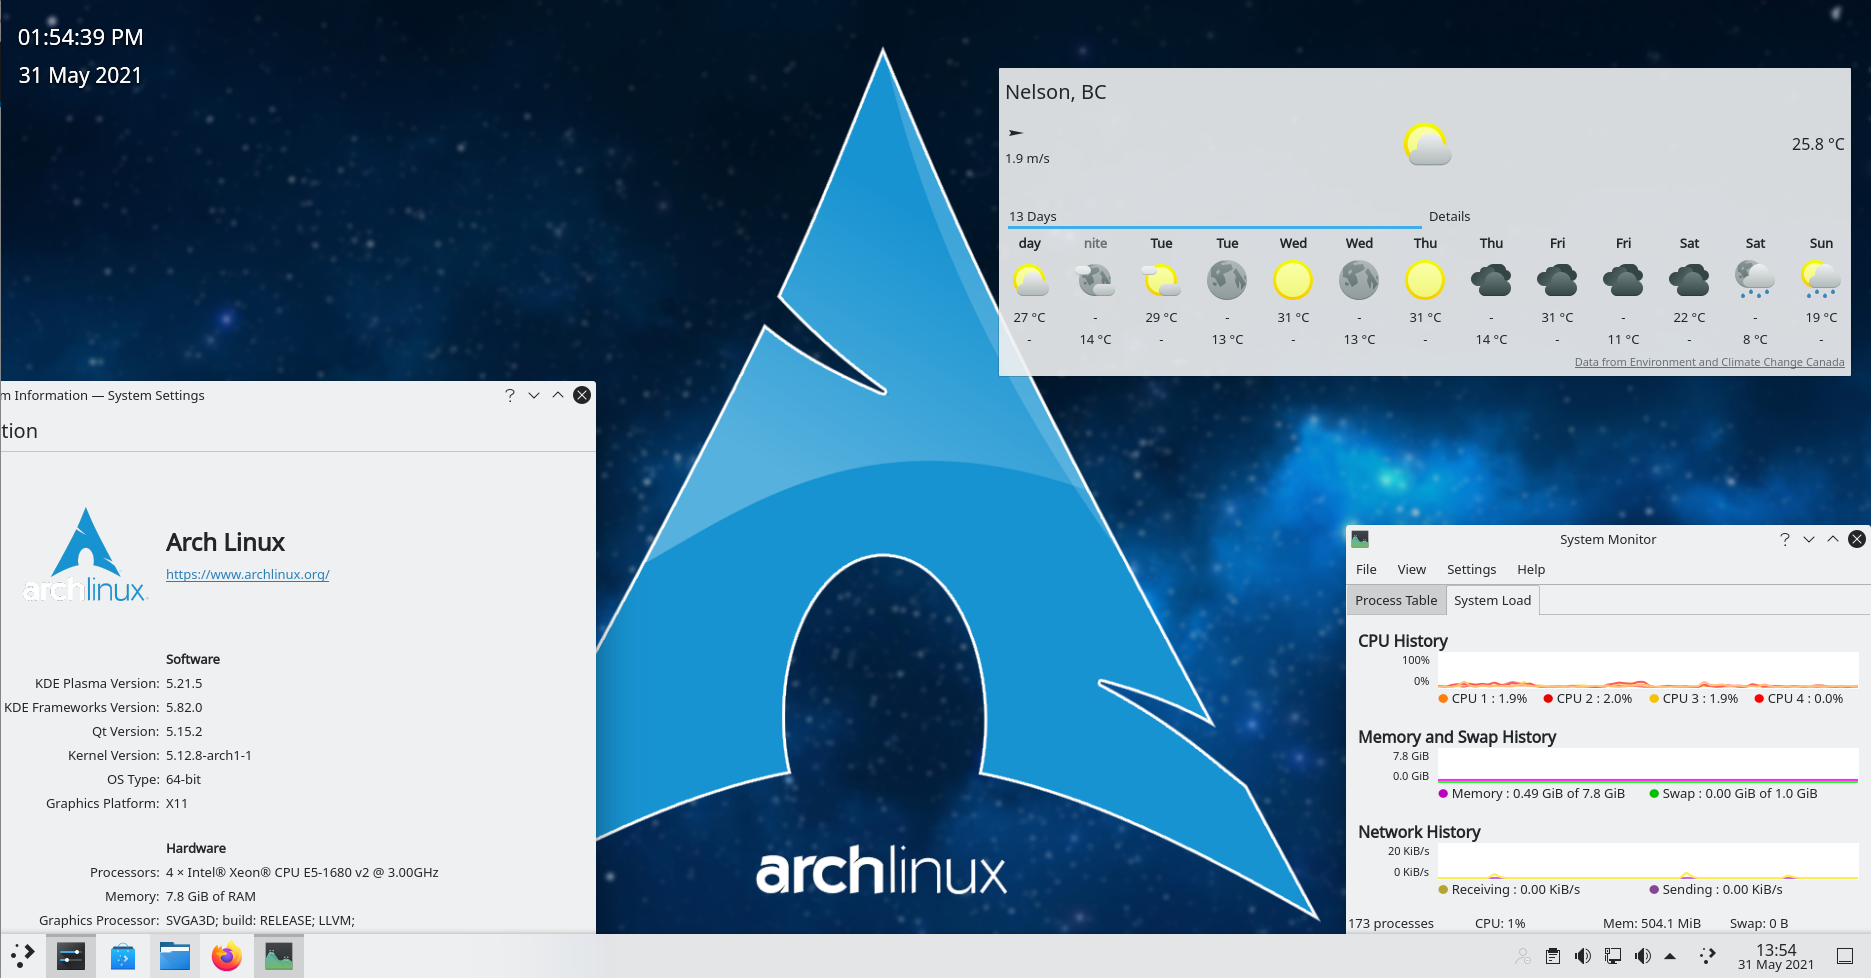Click the Network History graph
This screenshot has width=1871, height=978.
1647,861
